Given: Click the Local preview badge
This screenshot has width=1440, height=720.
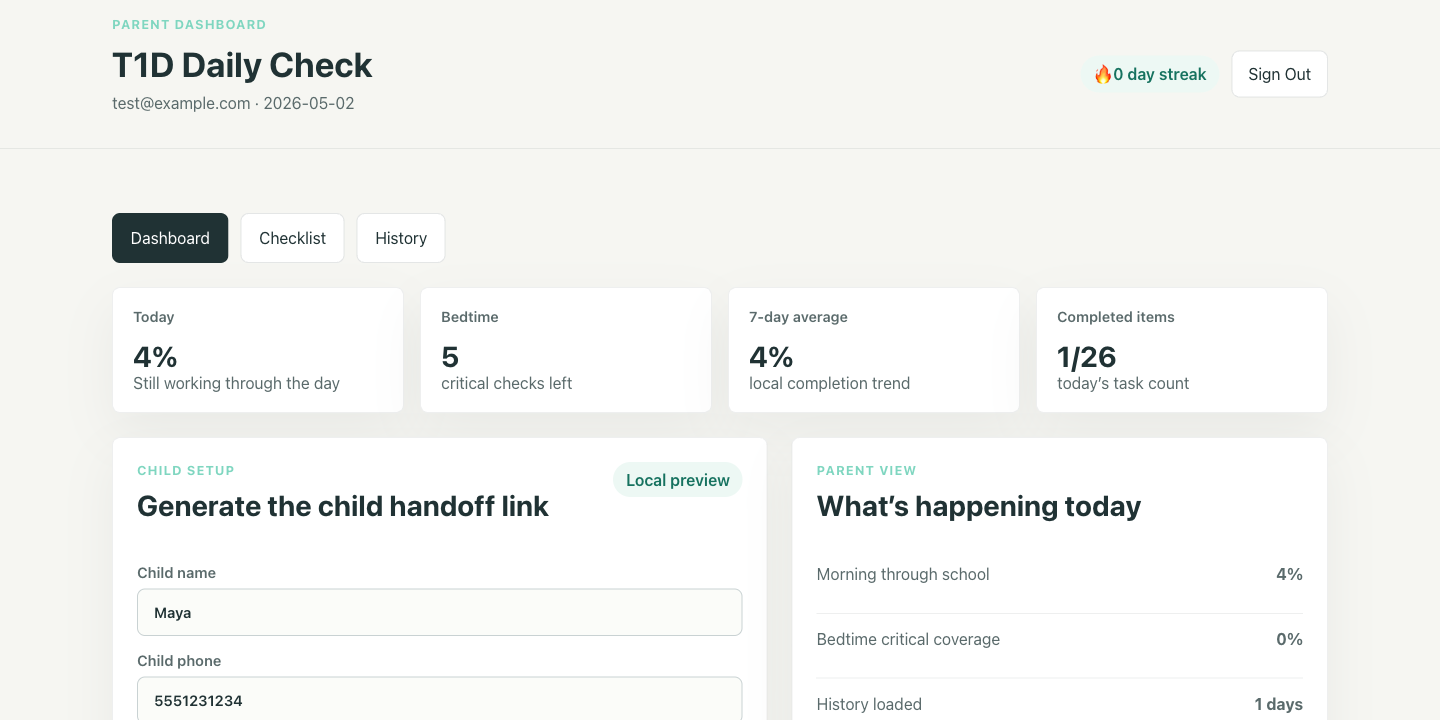Looking at the screenshot, I should click(678, 480).
